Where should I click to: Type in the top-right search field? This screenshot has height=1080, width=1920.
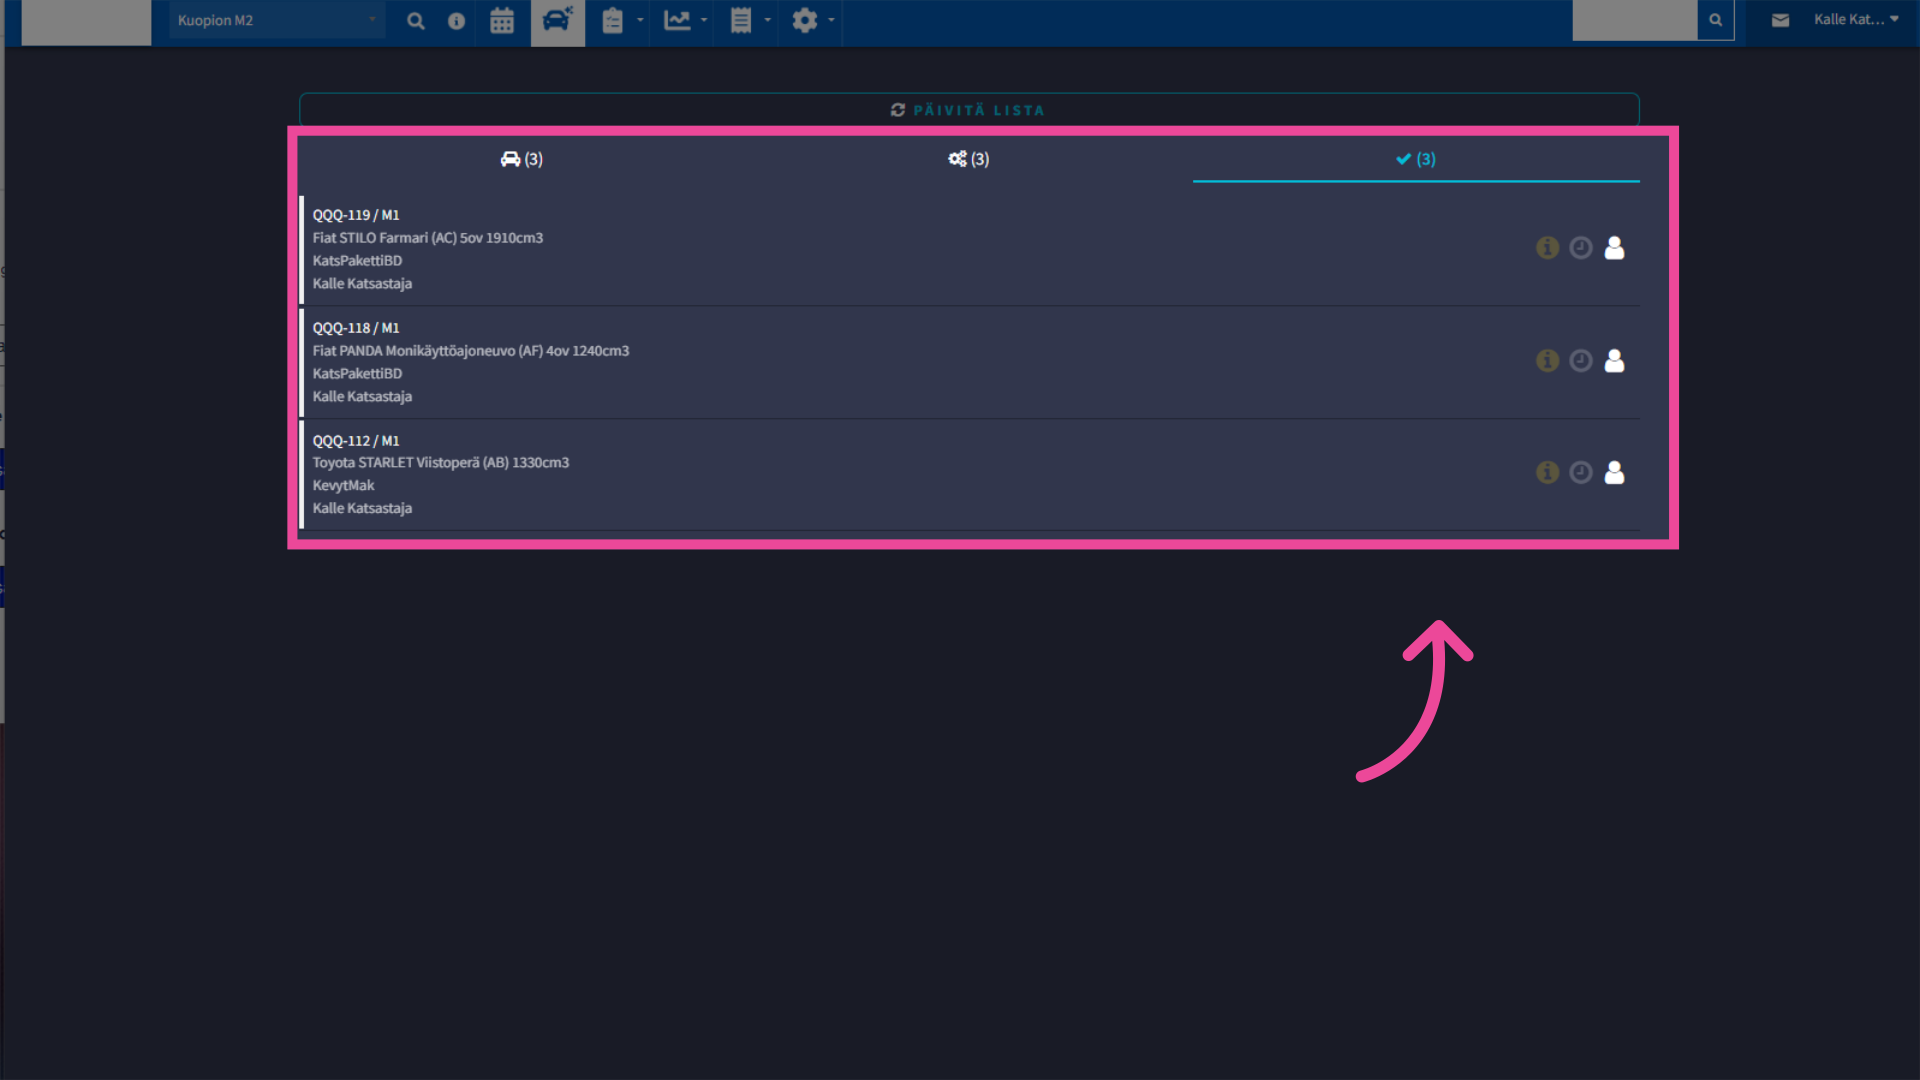(1634, 20)
